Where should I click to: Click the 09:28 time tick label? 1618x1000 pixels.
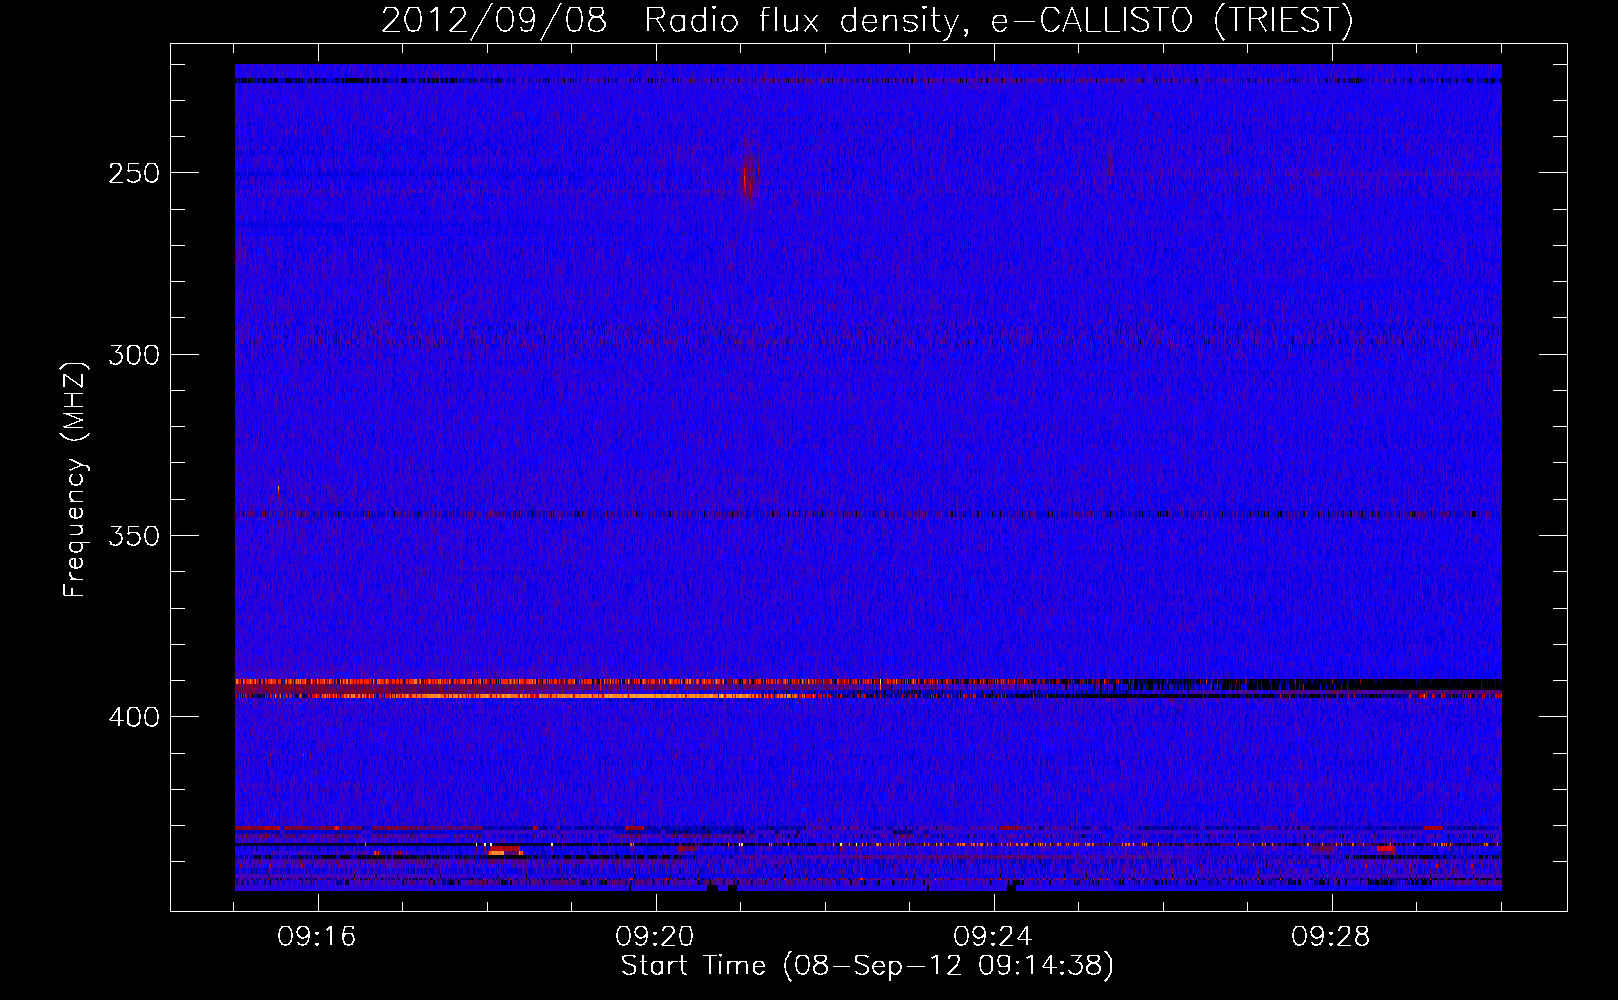[1331, 937]
